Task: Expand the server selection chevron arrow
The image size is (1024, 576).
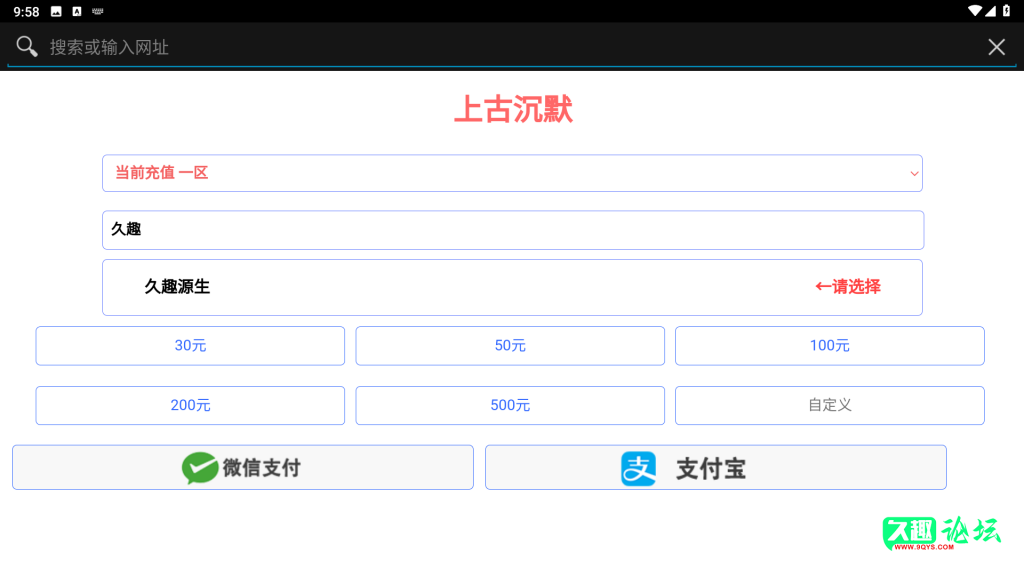Action: (x=914, y=172)
